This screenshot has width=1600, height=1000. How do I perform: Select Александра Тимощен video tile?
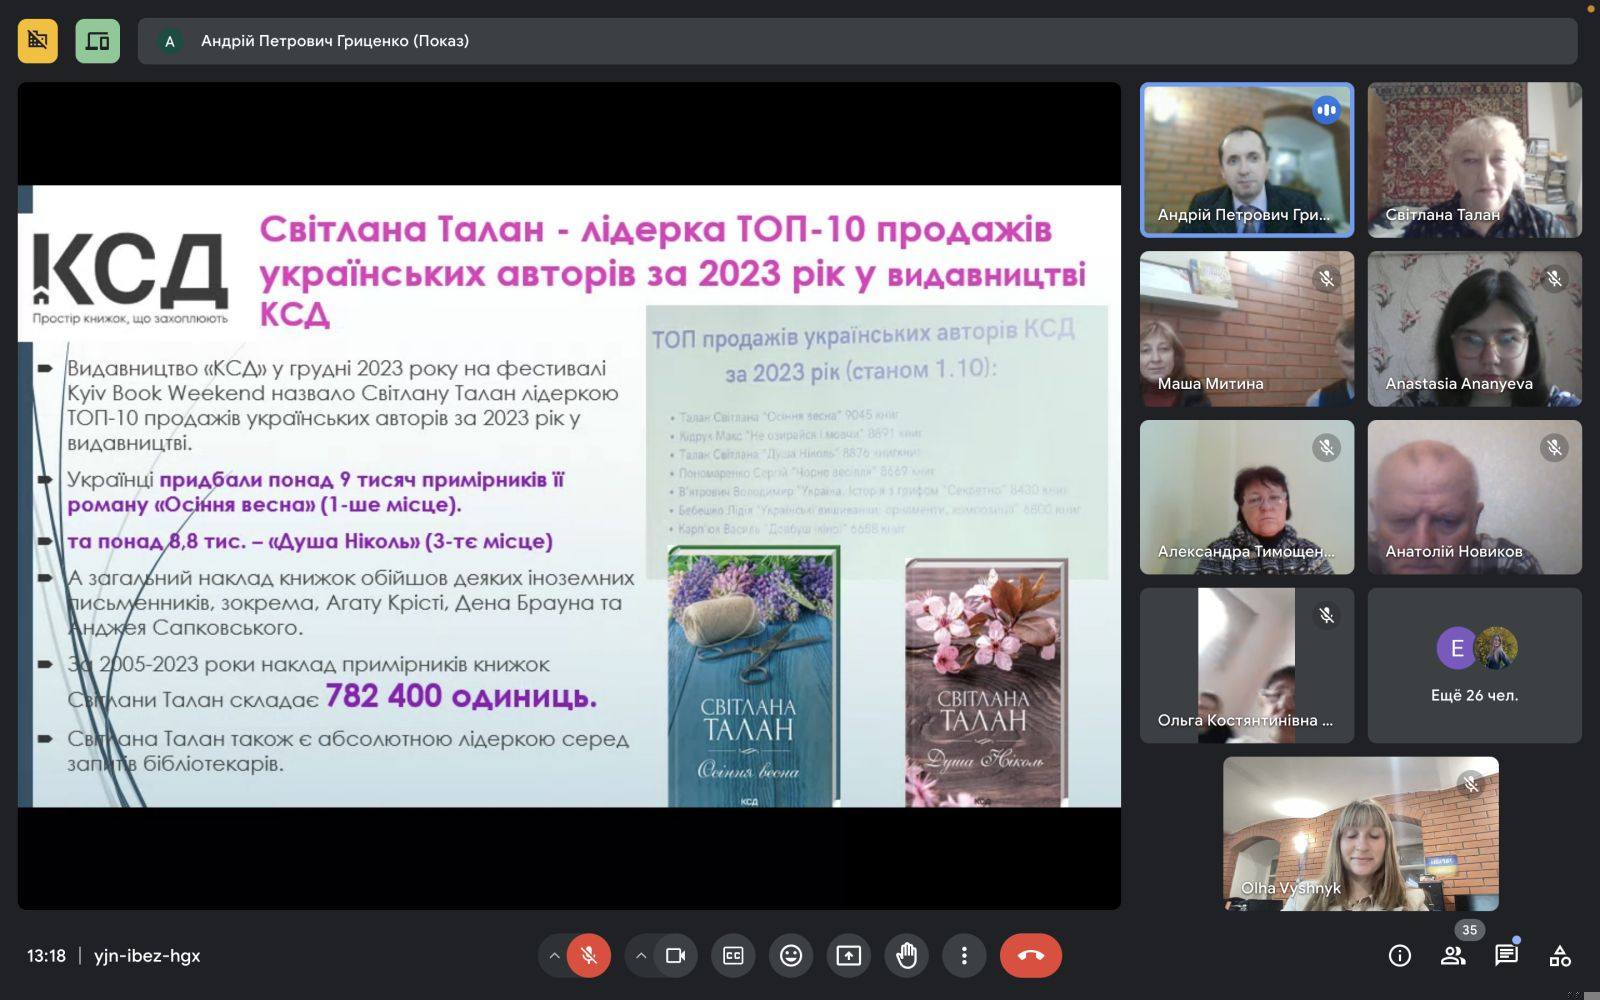1247,497
